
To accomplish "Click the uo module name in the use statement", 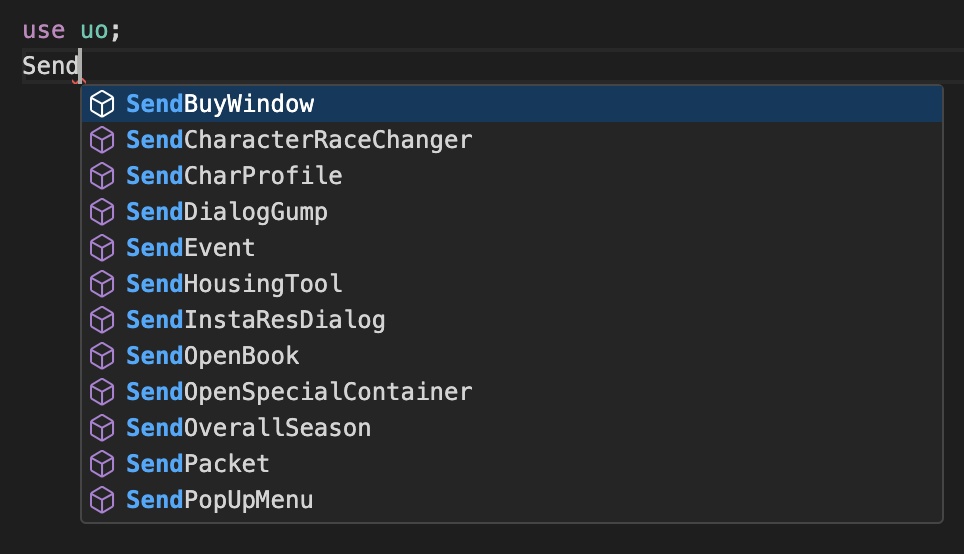I will [94, 30].
